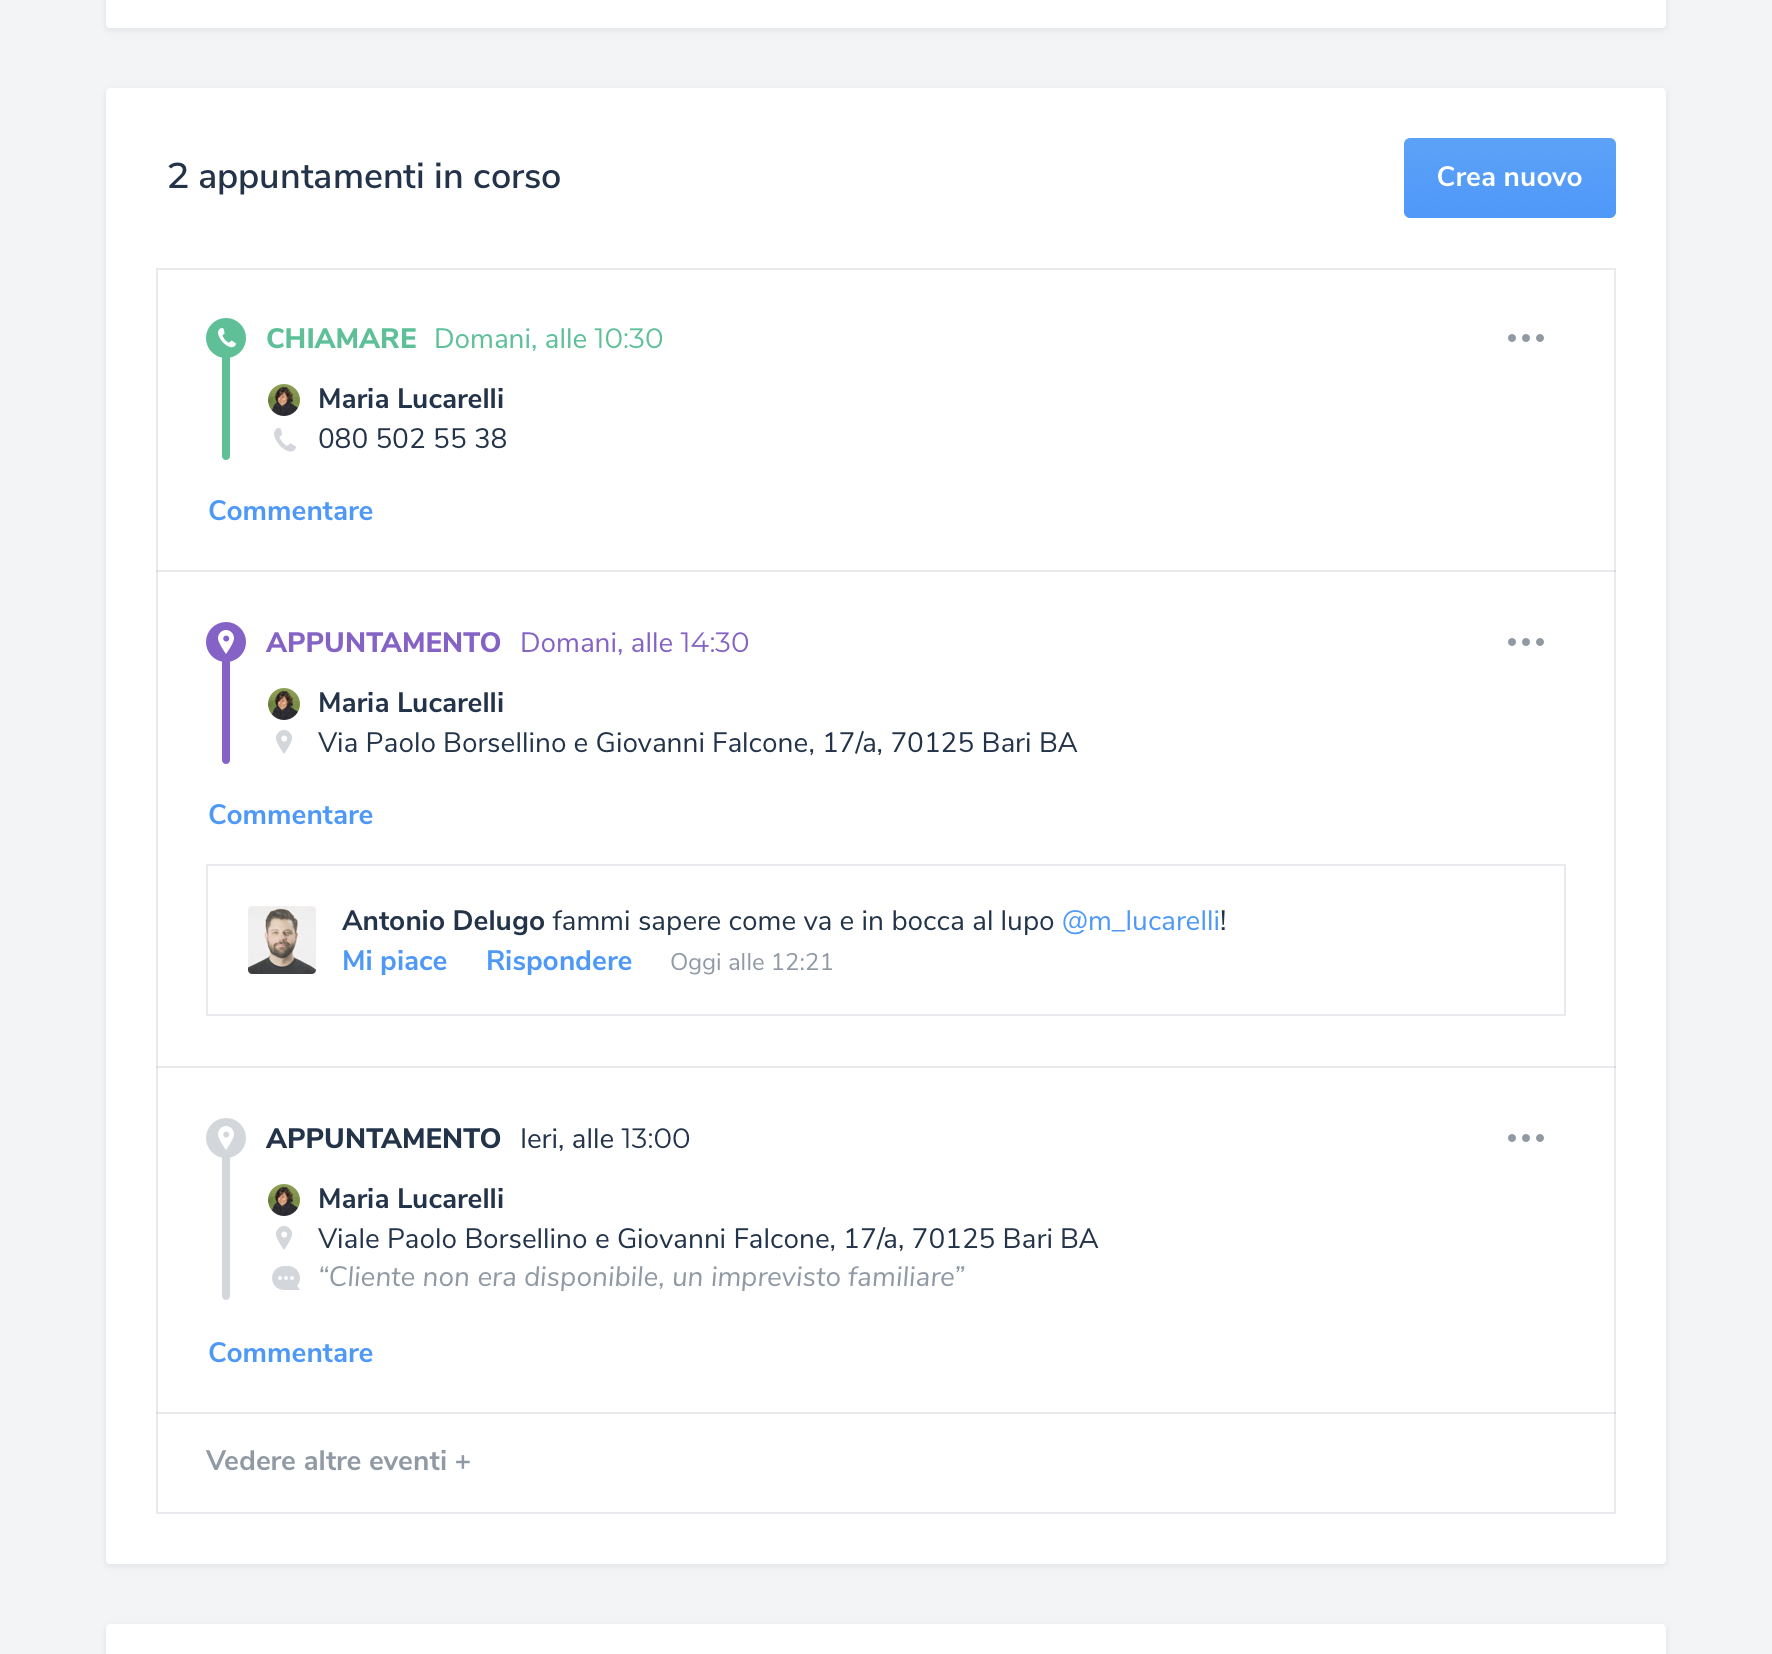Open the options menu for the 14:30 appointment
The image size is (1772, 1654).
[1525, 642]
